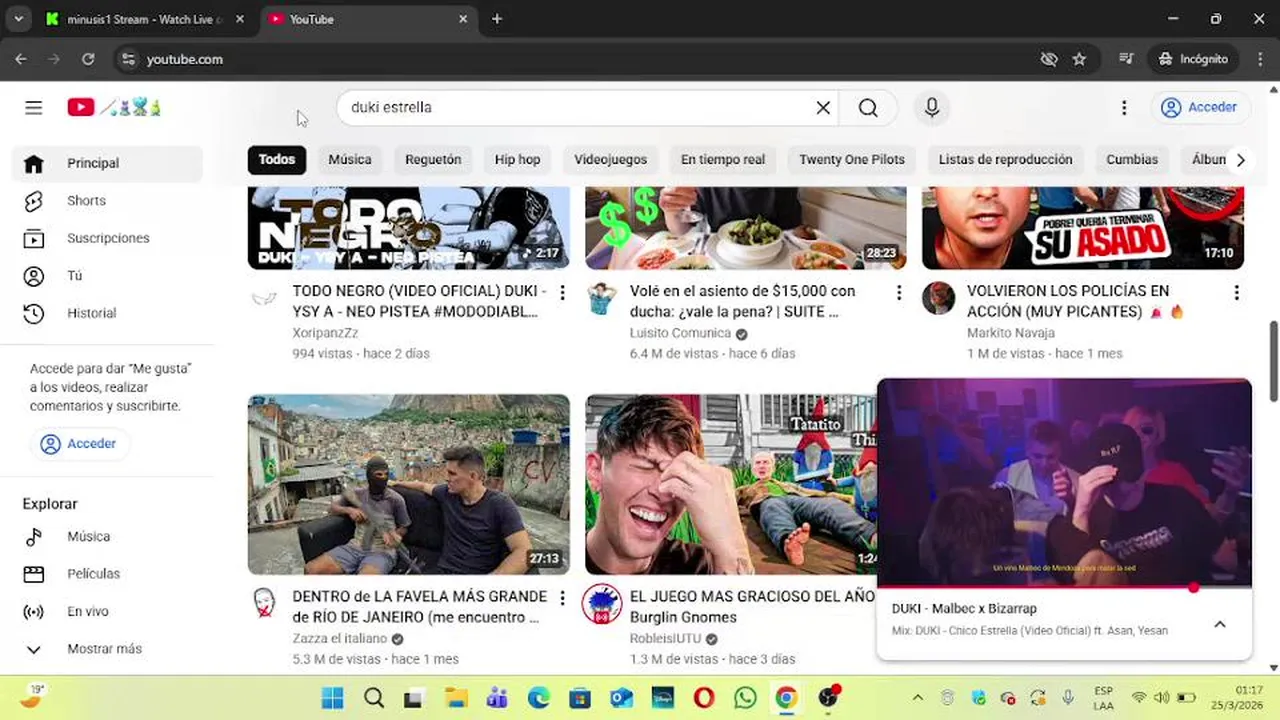Bookmark this page with the star

click(1079, 59)
